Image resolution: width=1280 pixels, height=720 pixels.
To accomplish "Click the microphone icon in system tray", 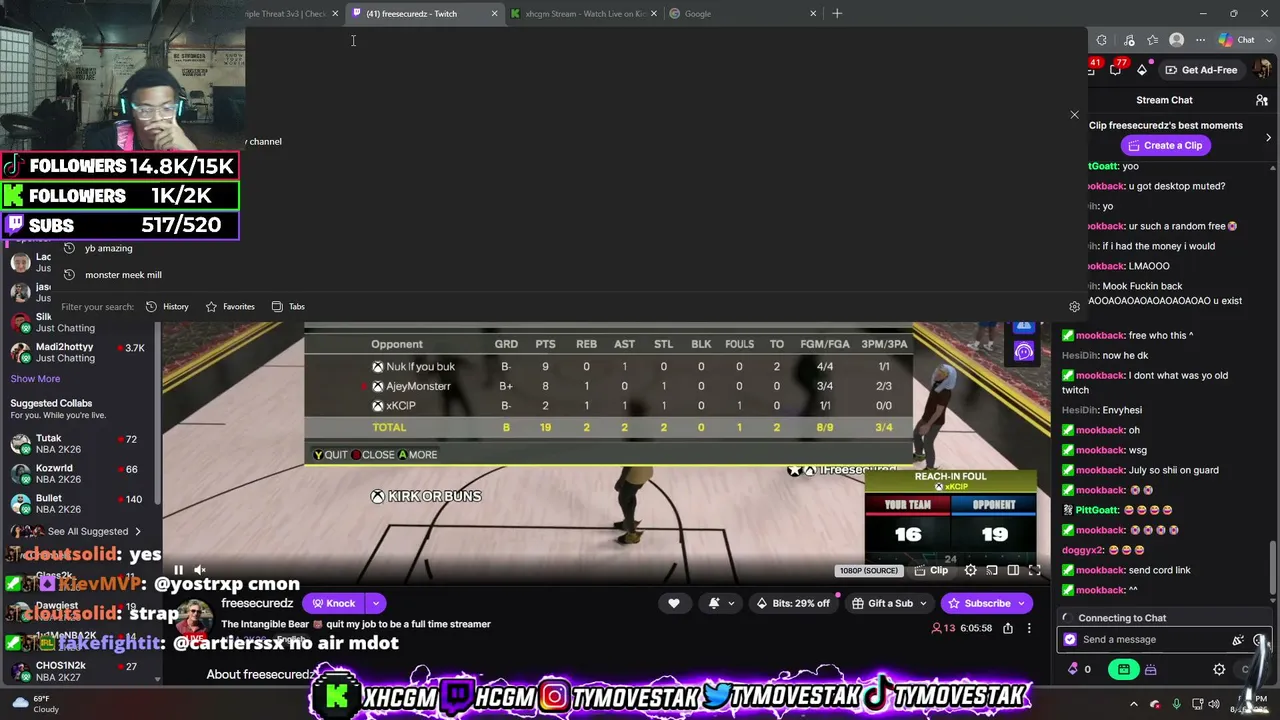I will (1176, 703).
